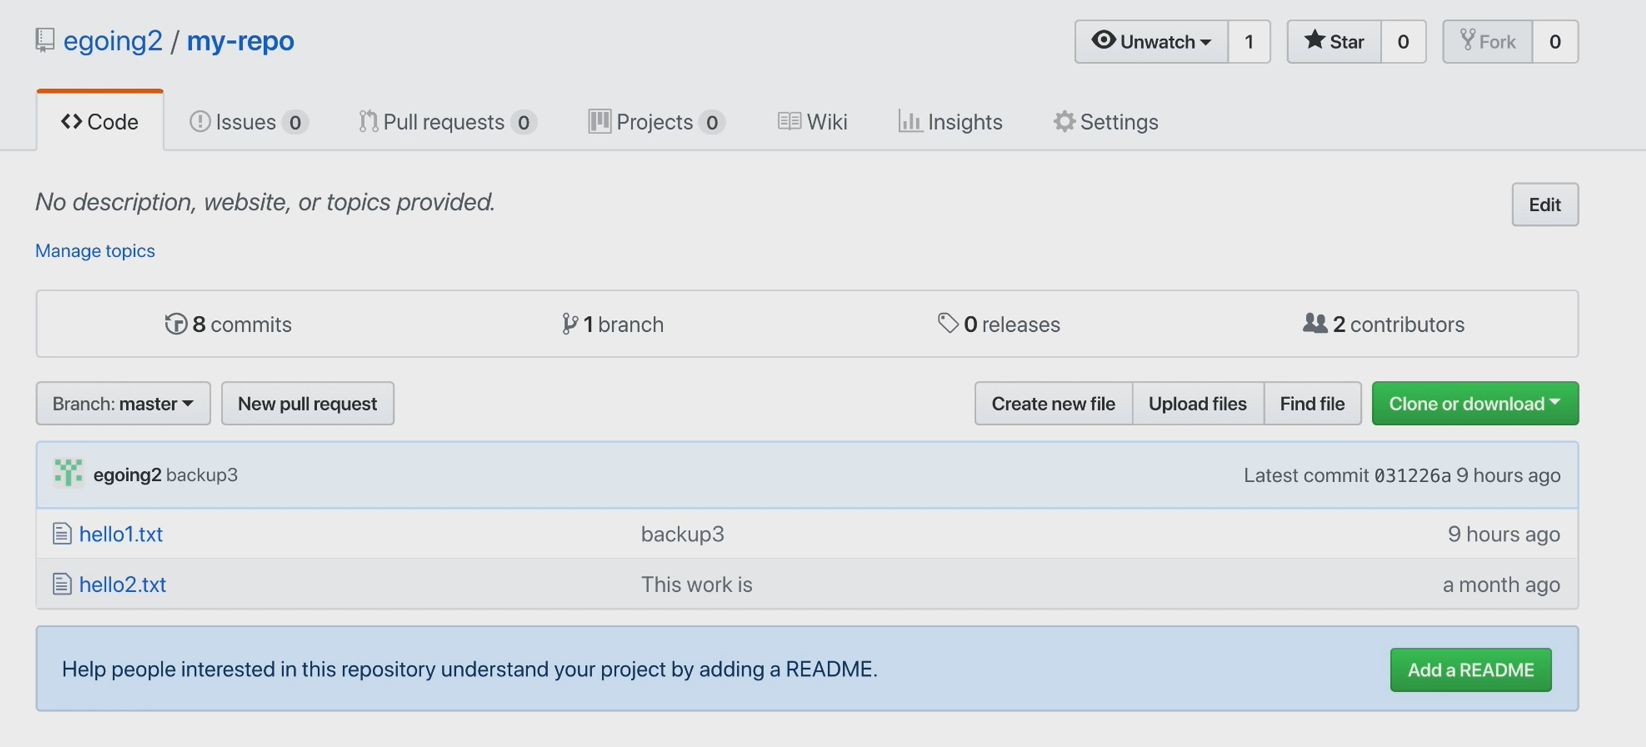This screenshot has width=1646, height=747.
Task: Click New pull request button
Action: [x=307, y=403]
